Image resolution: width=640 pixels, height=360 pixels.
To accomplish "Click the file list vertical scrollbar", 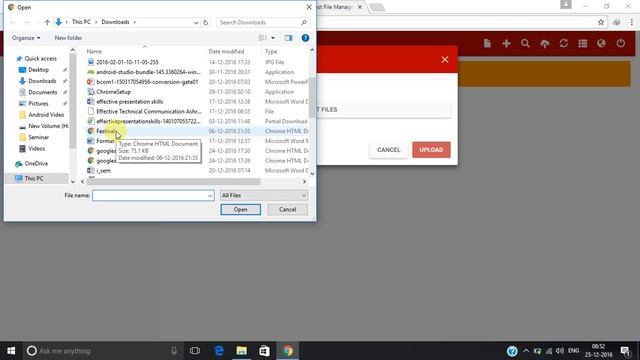I will click(312, 97).
